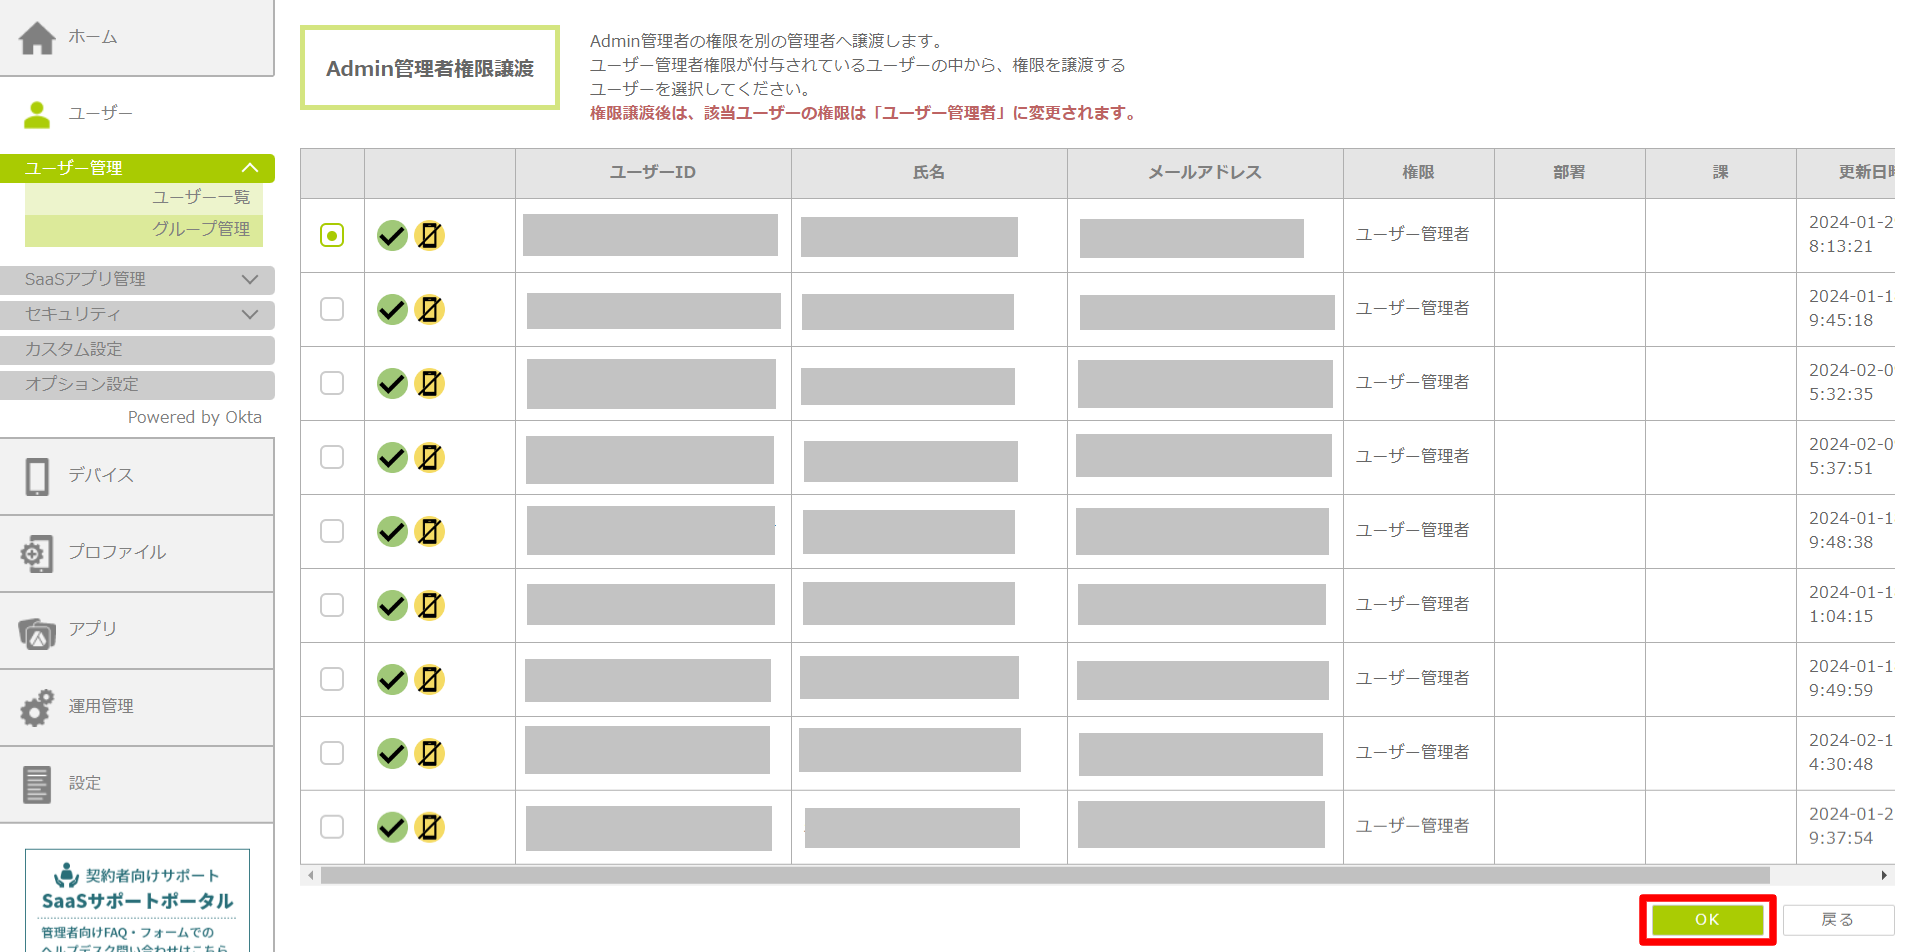Select the last row's radio button
Viewport: 1910px width, 952px height.
coord(332,827)
